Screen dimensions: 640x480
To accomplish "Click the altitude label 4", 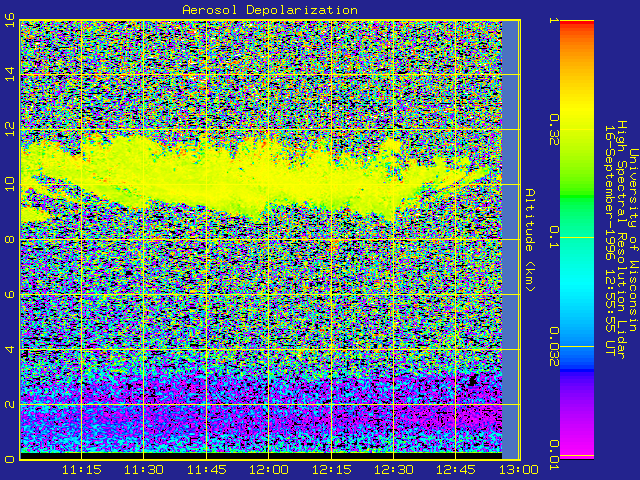I will (x=10, y=349).
